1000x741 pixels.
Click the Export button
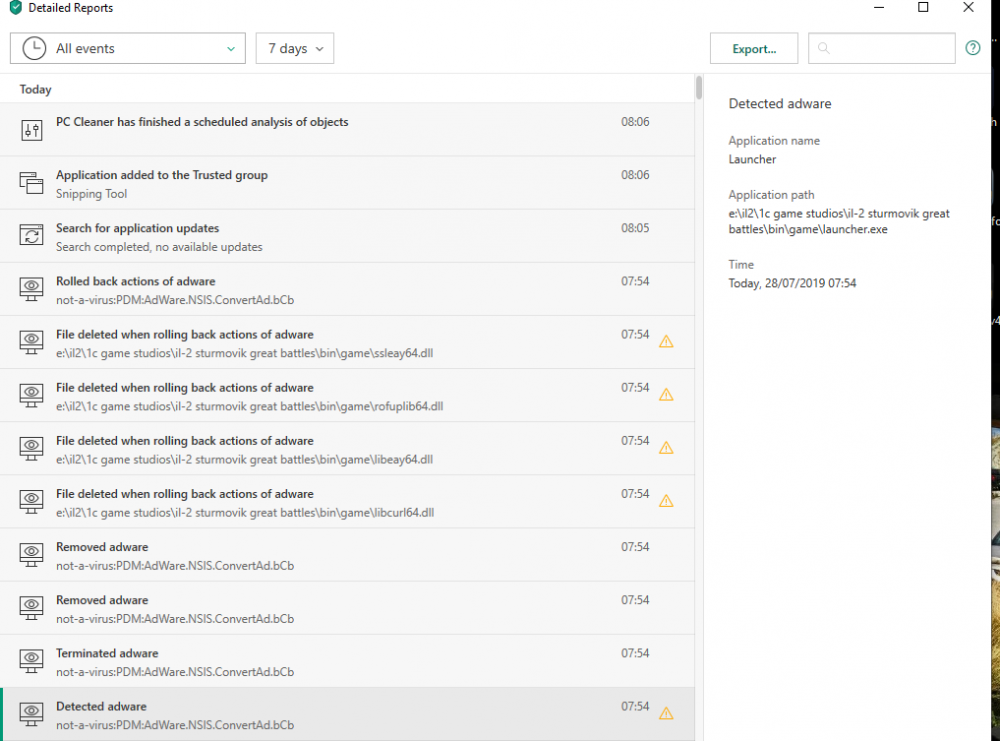pyautogui.click(x=754, y=48)
